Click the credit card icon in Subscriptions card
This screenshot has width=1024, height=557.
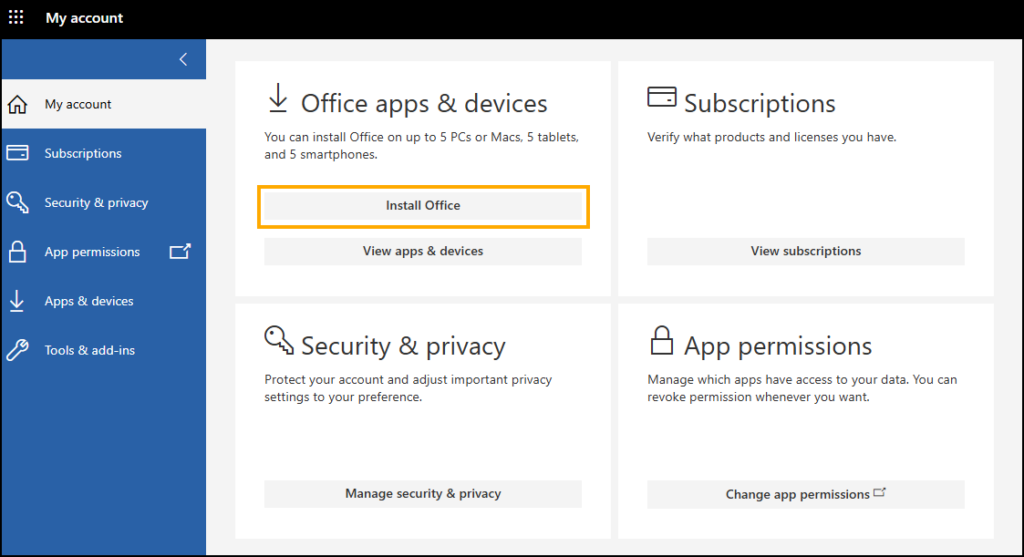662,97
